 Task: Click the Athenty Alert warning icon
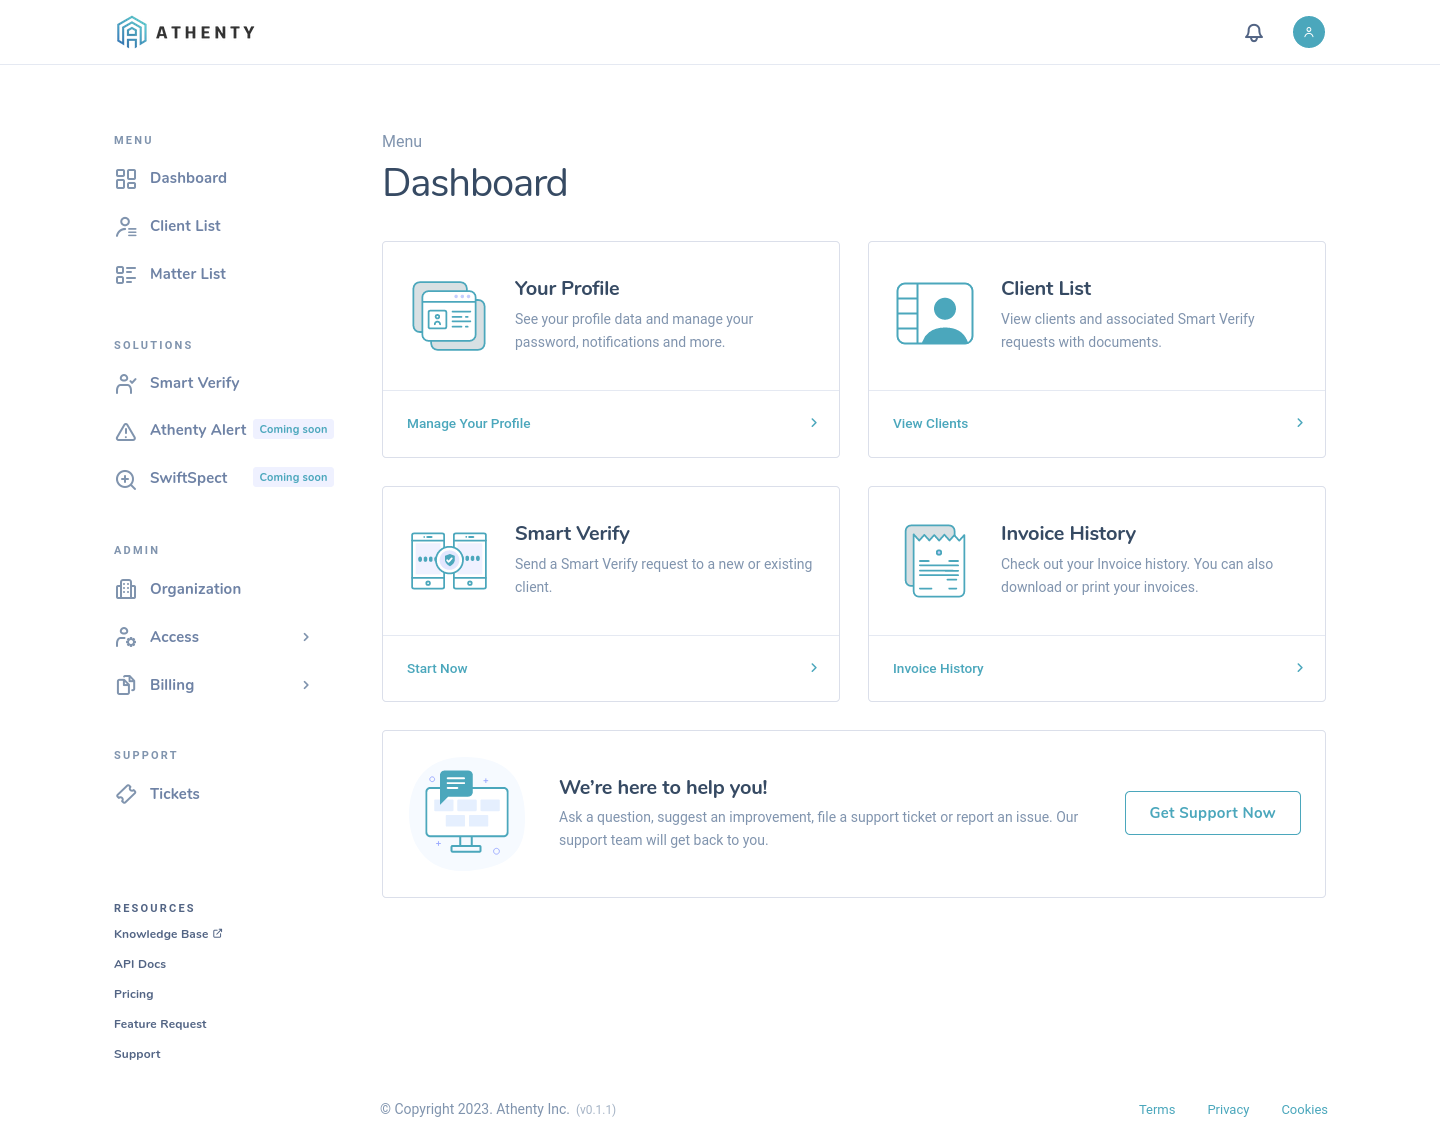pos(126,431)
